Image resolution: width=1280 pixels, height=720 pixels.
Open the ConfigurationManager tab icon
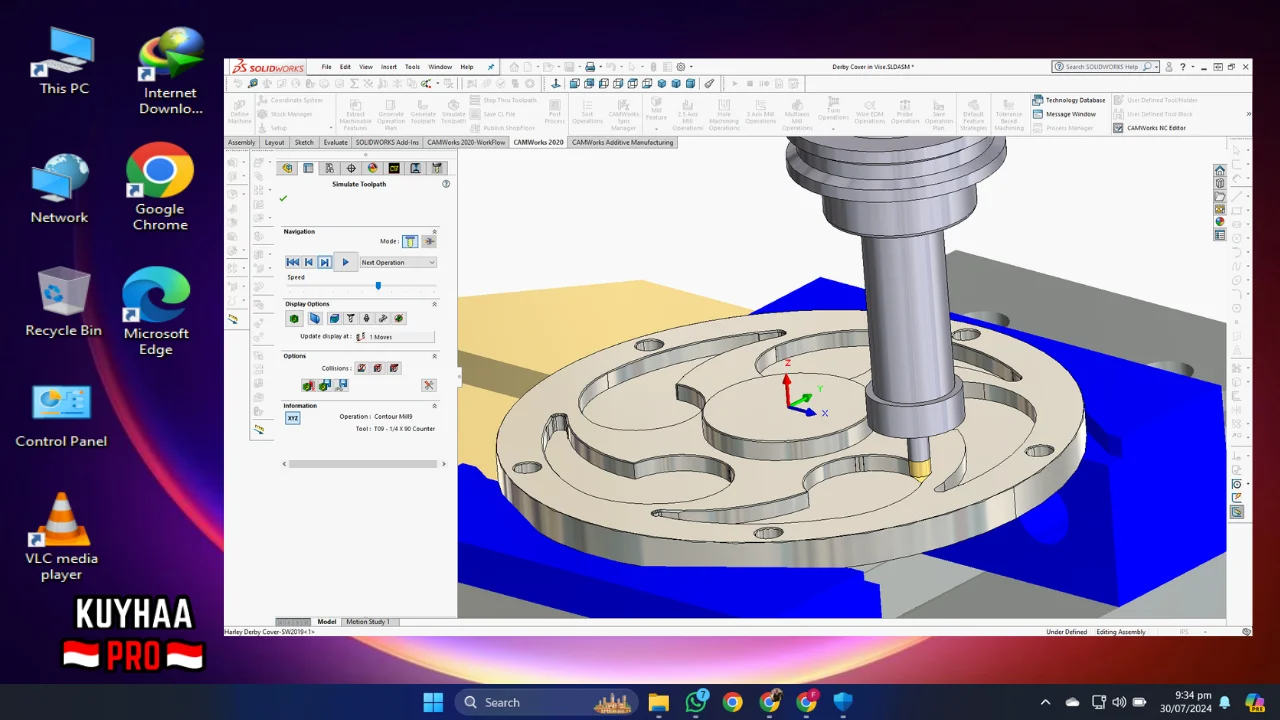tap(330, 168)
